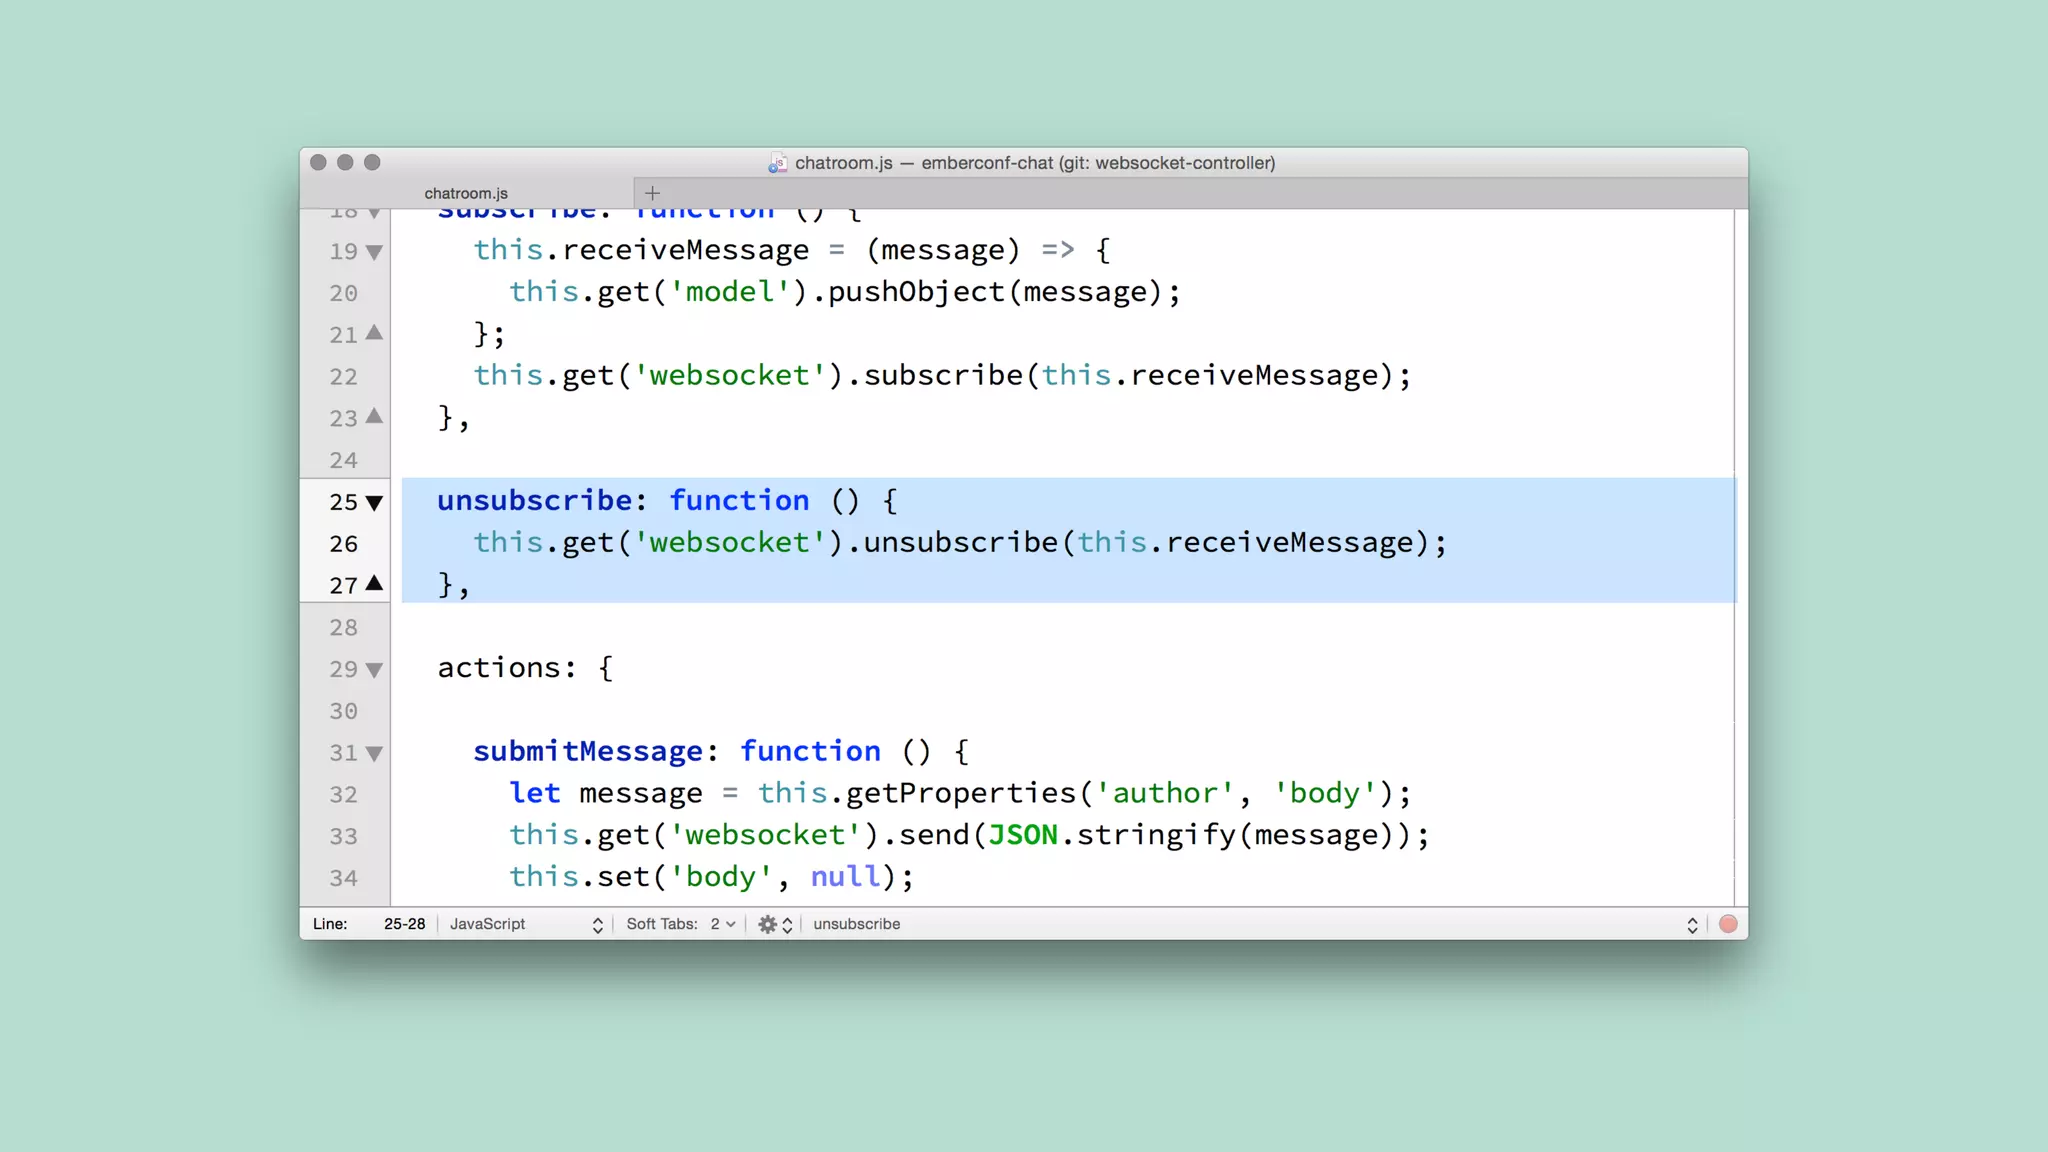Click the Line 25-28 position field
Viewport: 2048px width, 1152px height.
click(404, 924)
